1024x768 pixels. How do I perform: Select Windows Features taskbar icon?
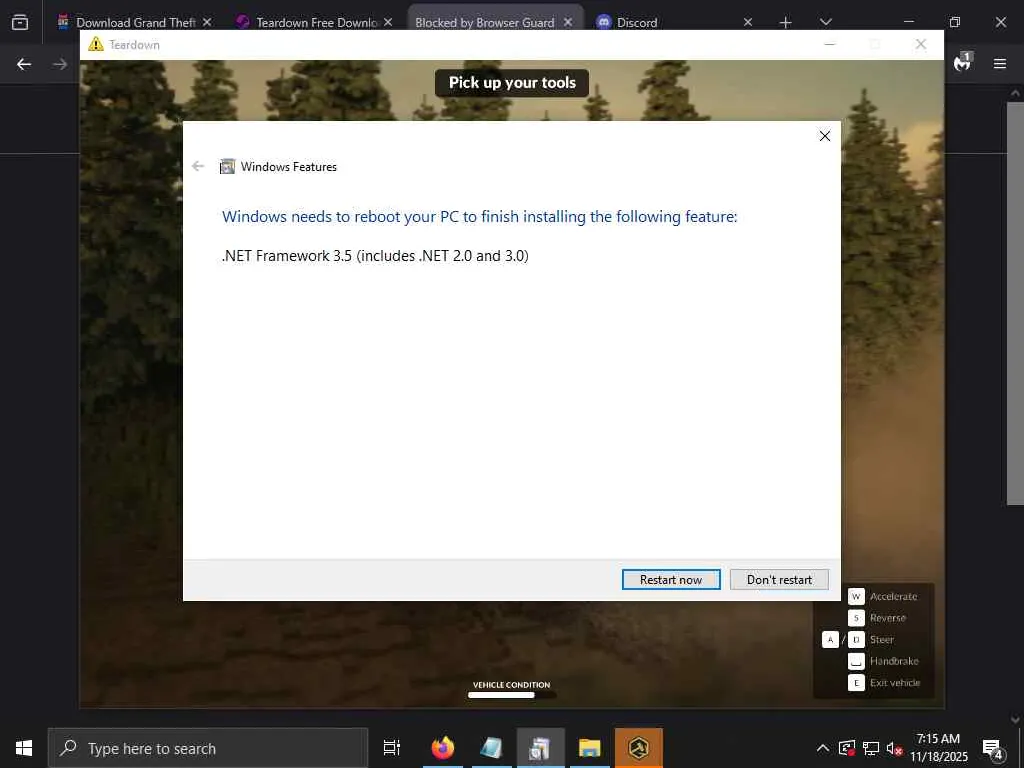coord(540,748)
